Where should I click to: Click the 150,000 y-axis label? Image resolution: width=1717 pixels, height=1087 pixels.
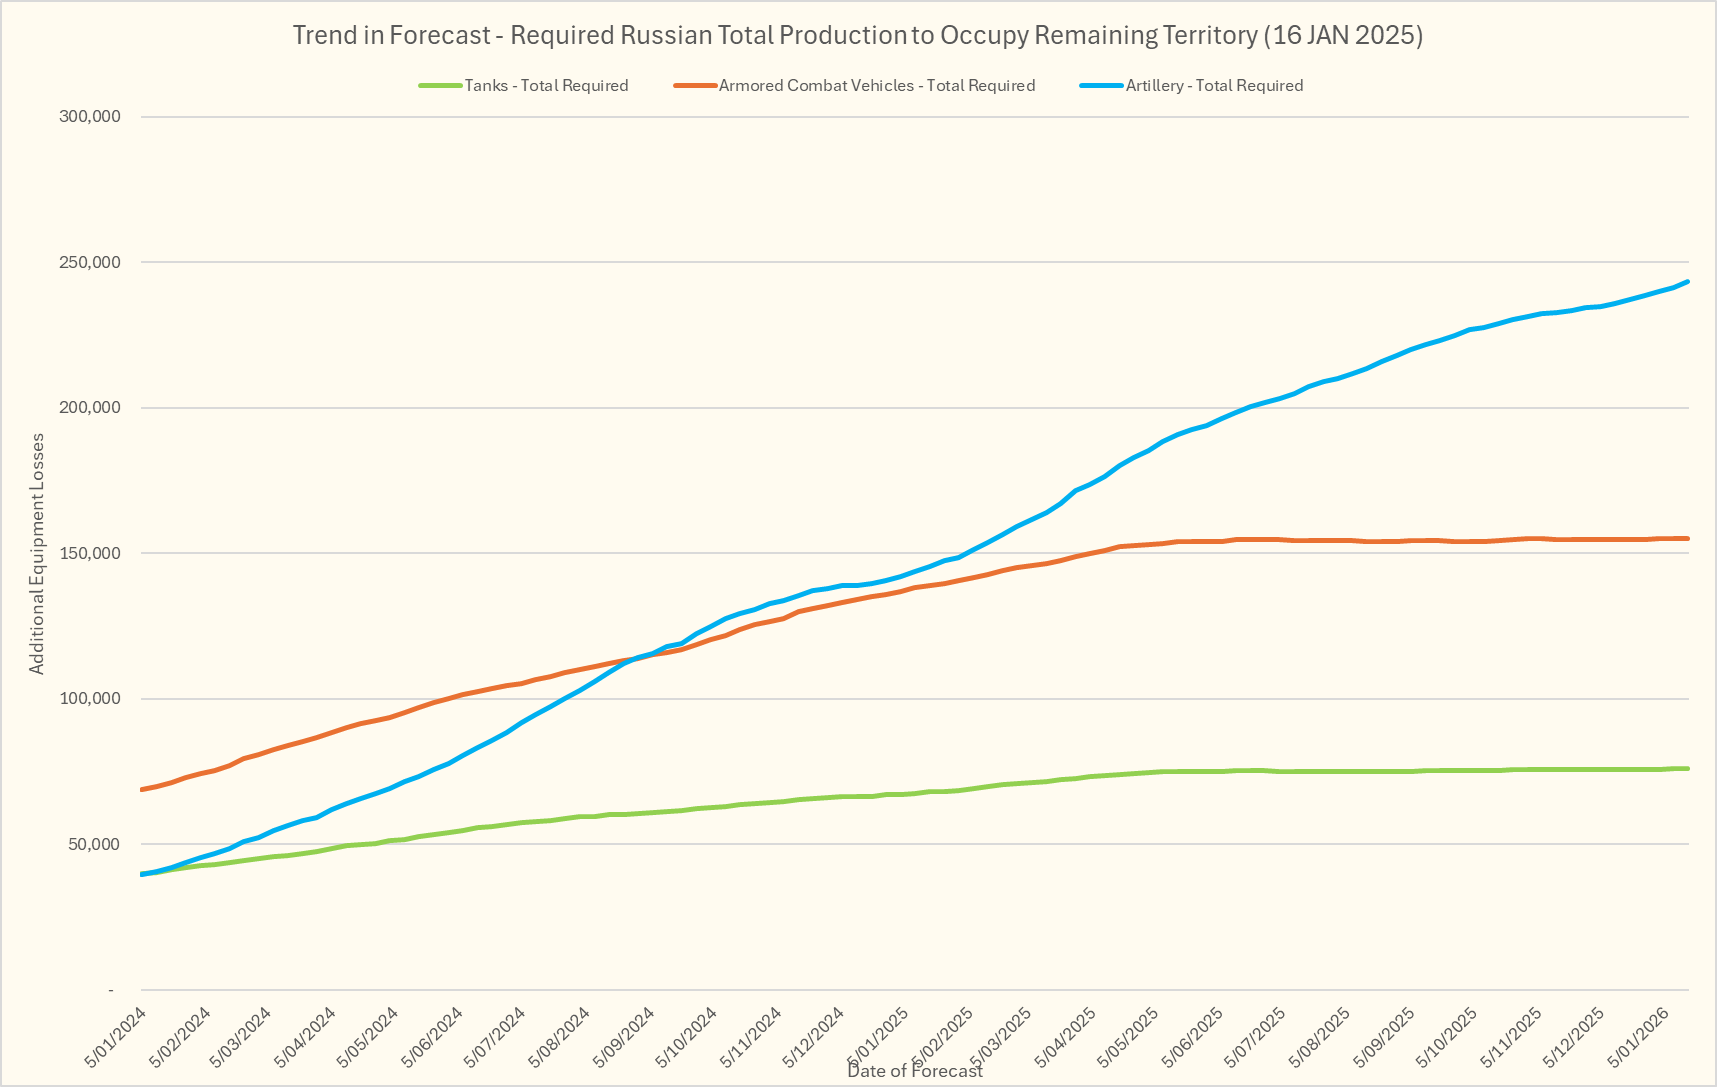point(90,553)
